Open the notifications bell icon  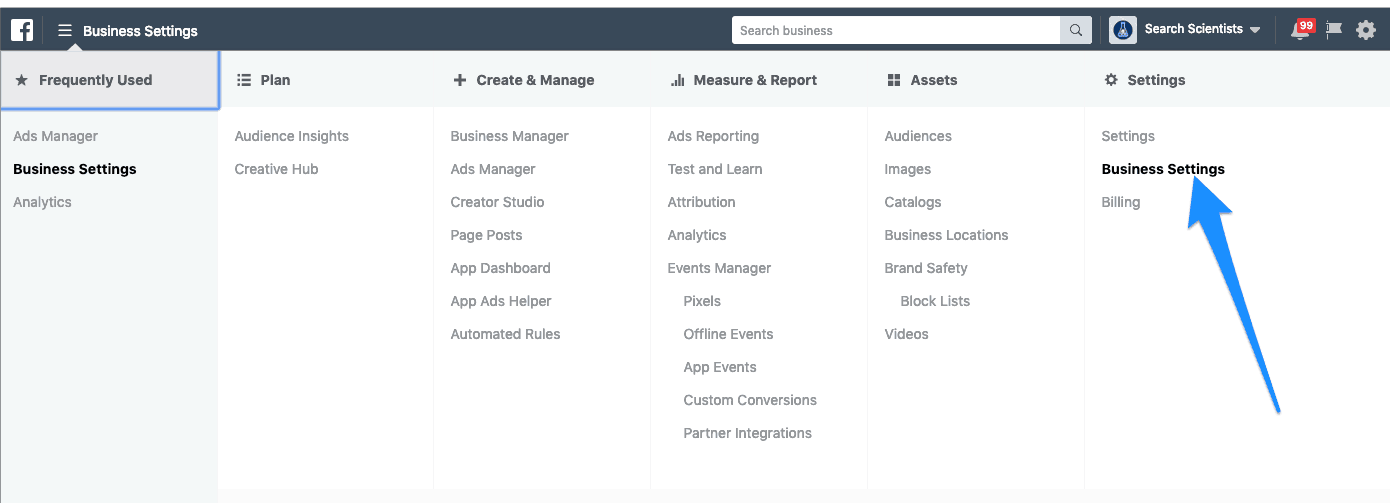tap(1300, 30)
